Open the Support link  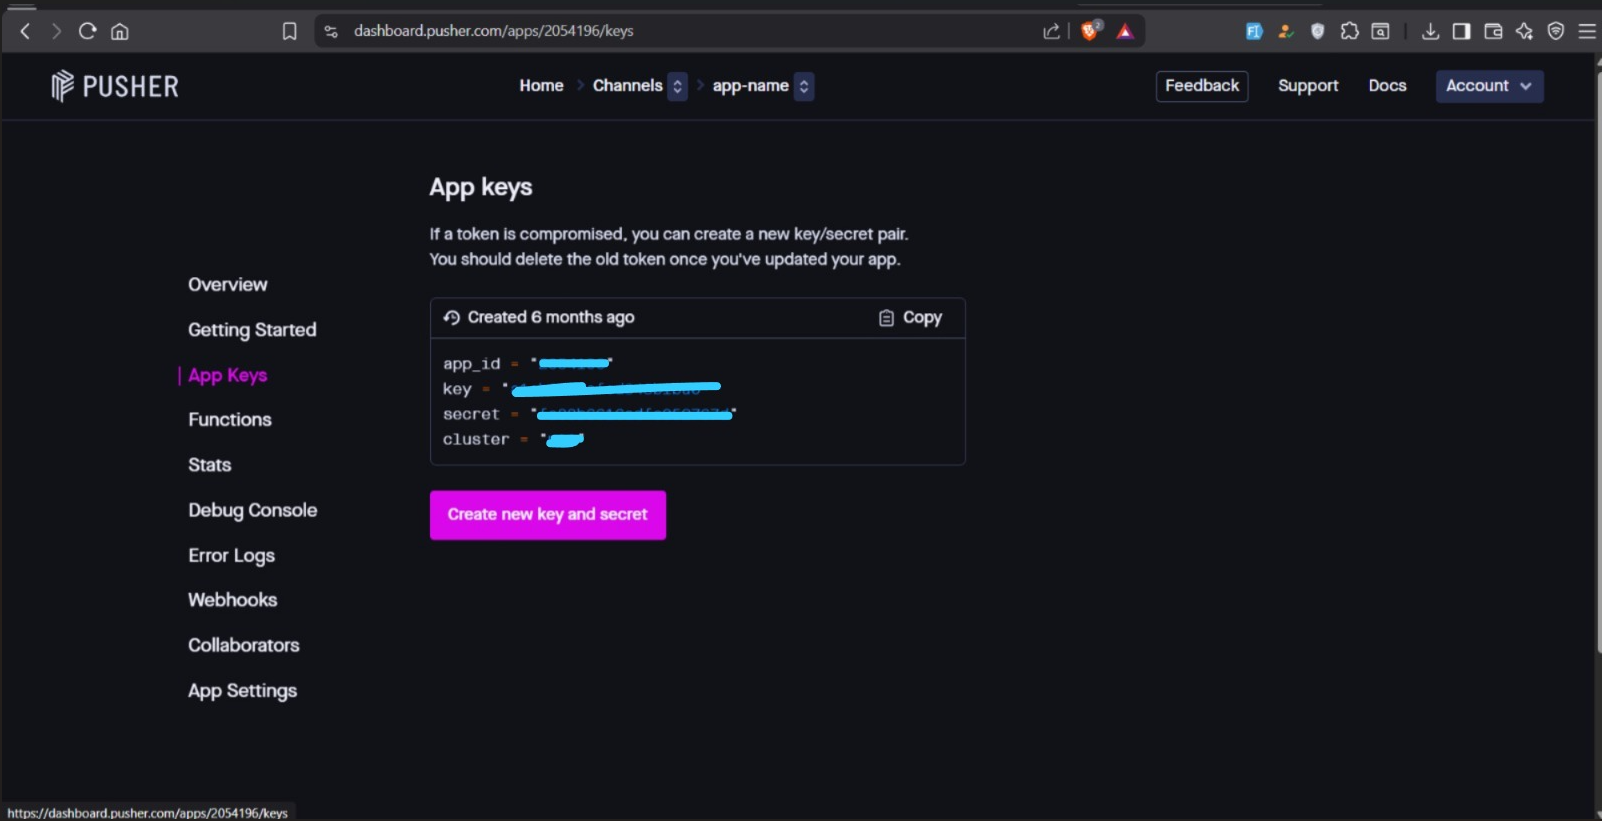pos(1308,86)
